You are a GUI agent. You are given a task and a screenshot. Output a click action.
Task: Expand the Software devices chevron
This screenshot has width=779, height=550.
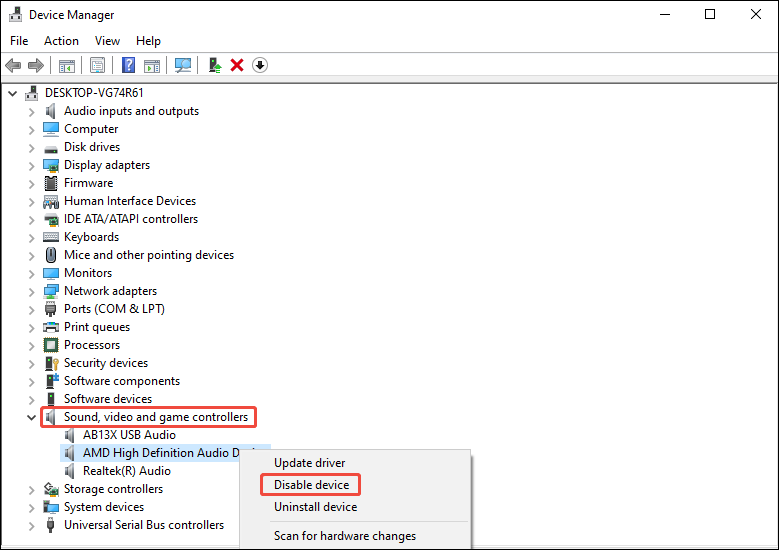pos(31,399)
